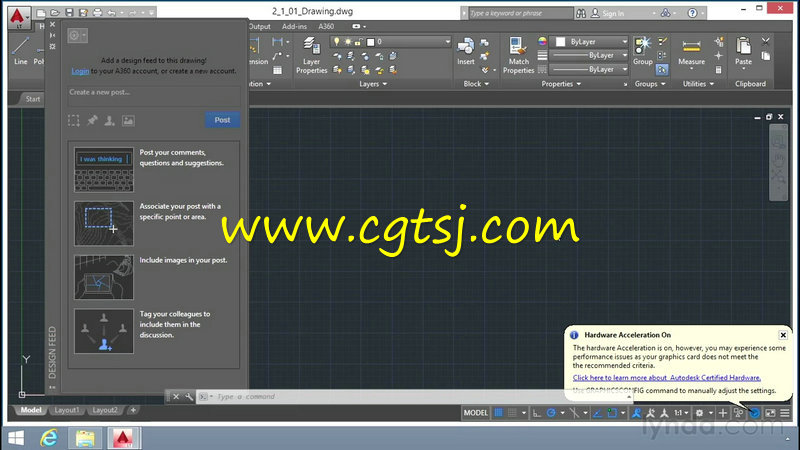
Task: Click the Clean Screen icon in status bar
Action: click(770, 413)
